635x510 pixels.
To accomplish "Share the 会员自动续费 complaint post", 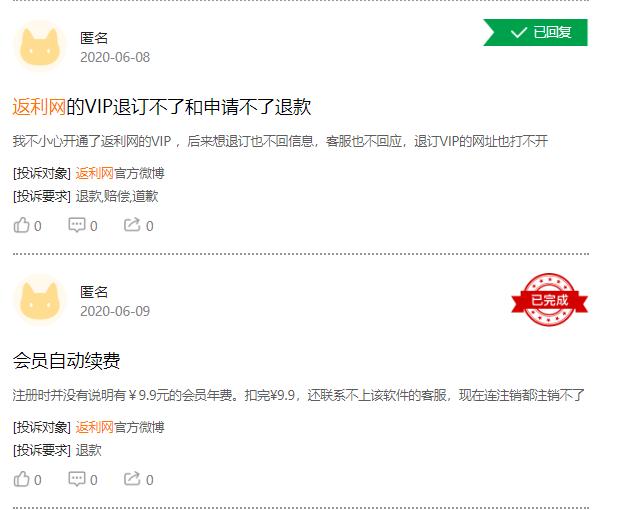I will click(x=139, y=479).
